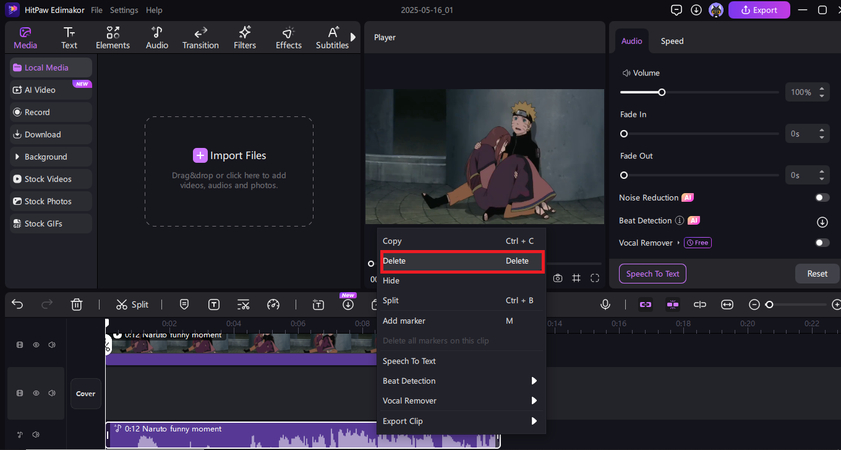Open the Transition tab
Image resolution: width=841 pixels, height=450 pixels.
[x=200, y=38]
